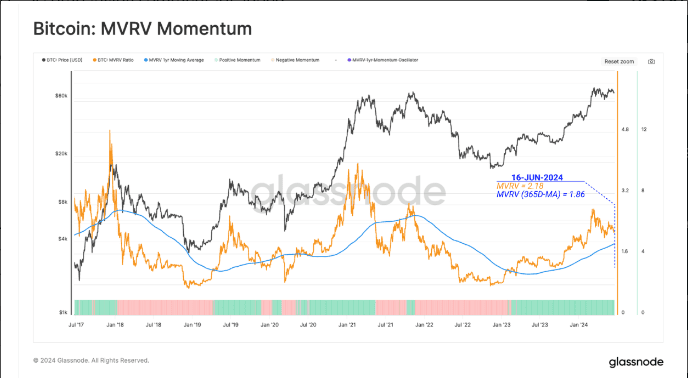Screen dimensions: 688x378
Task: Click the glassnode watermark on the chart
Action: [x=348, y=190]
